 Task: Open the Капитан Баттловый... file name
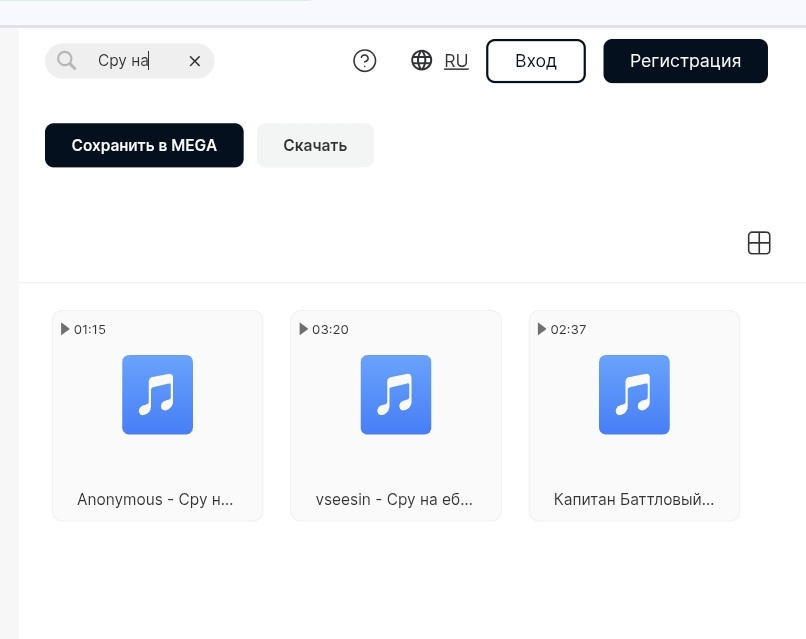634,499
